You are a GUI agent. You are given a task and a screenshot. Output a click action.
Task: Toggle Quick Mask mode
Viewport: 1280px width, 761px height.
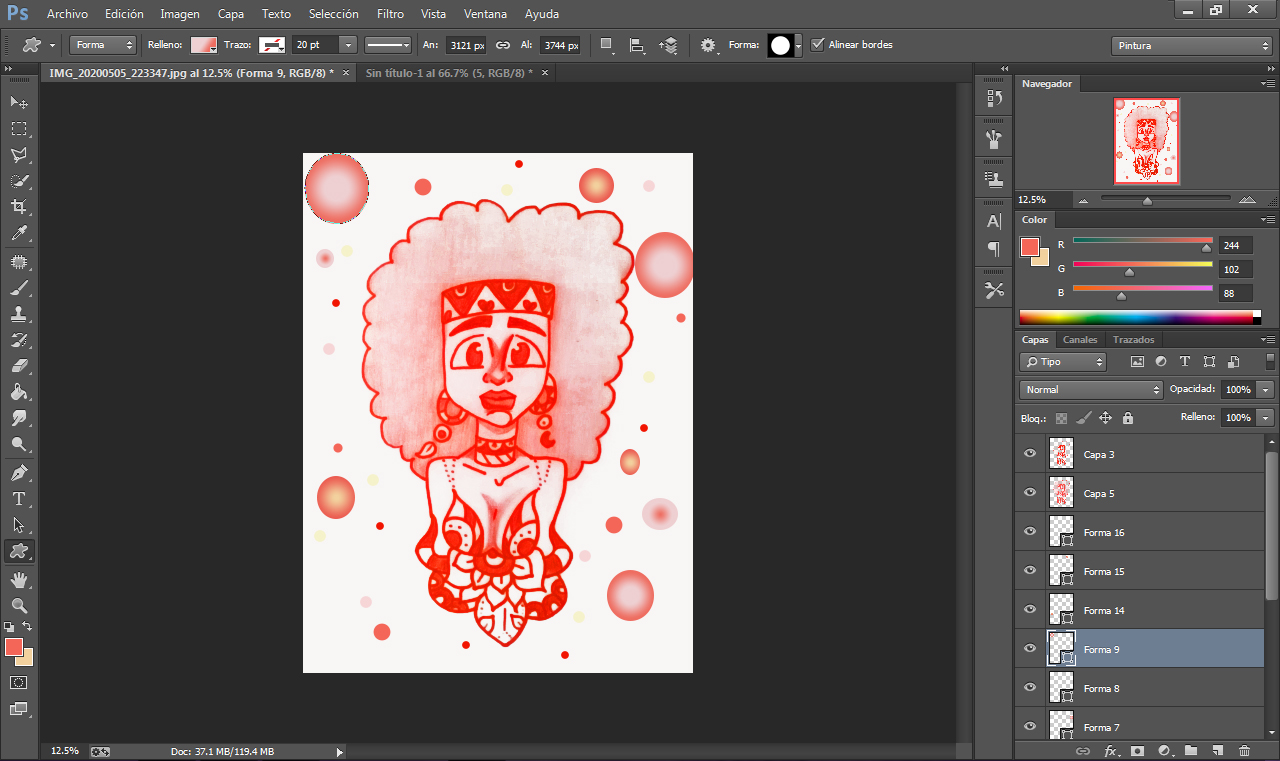tap(19, 683)
